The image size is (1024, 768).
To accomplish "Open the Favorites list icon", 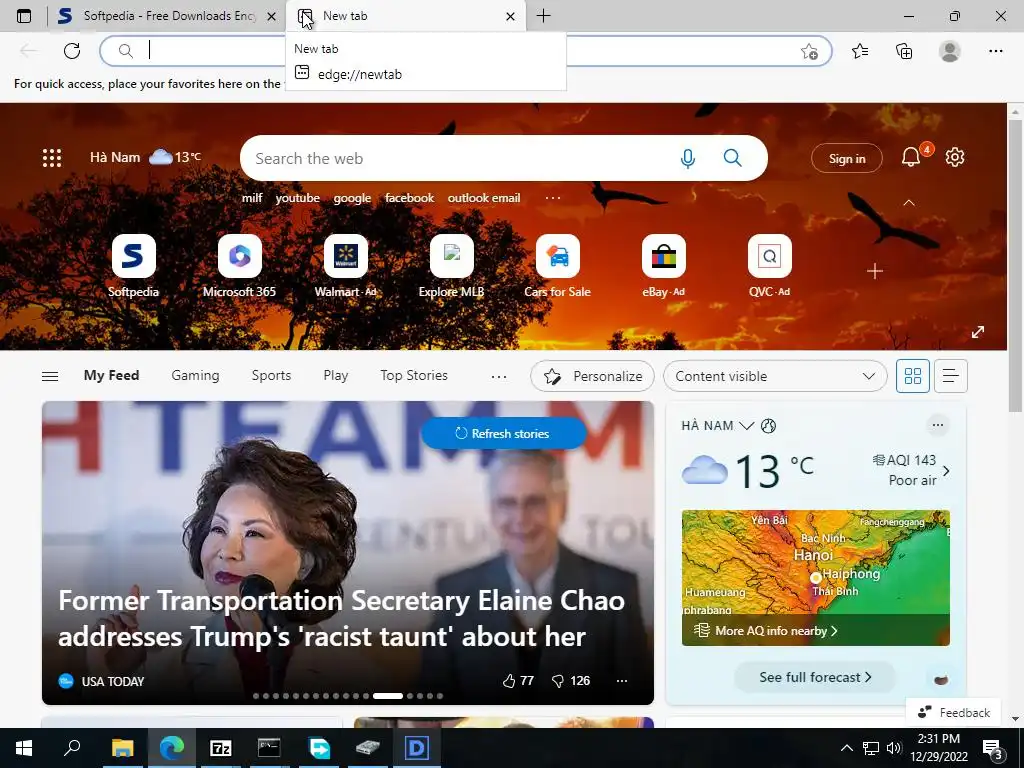I will pyautogui.click(x=860, y=51).
